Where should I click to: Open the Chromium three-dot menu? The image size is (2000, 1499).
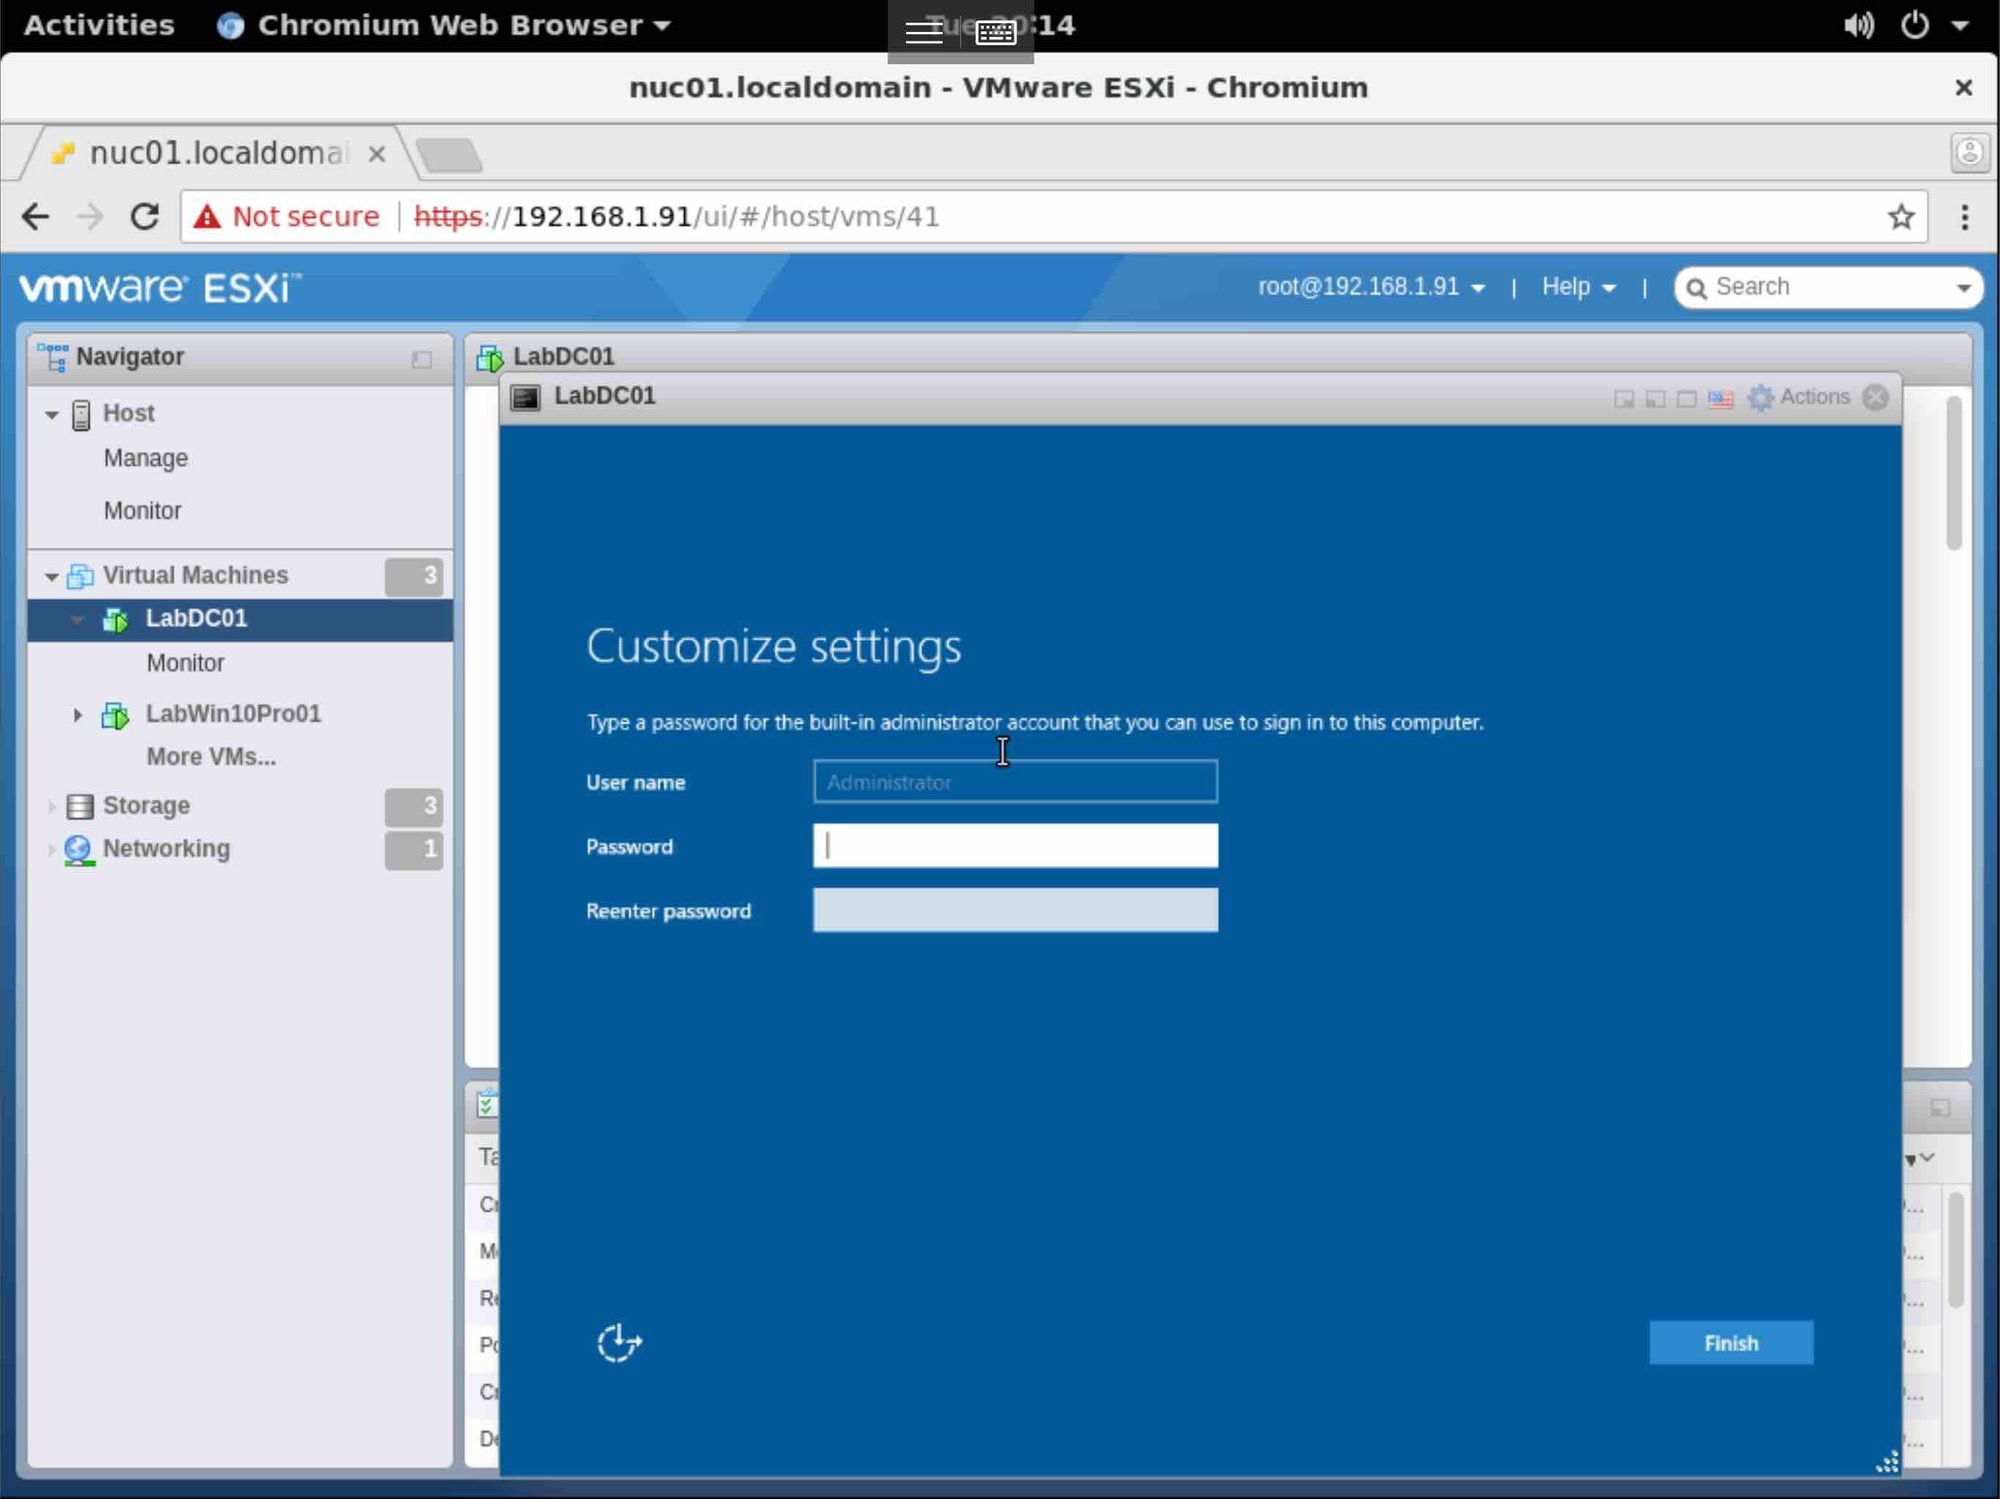click(1964, 217)
